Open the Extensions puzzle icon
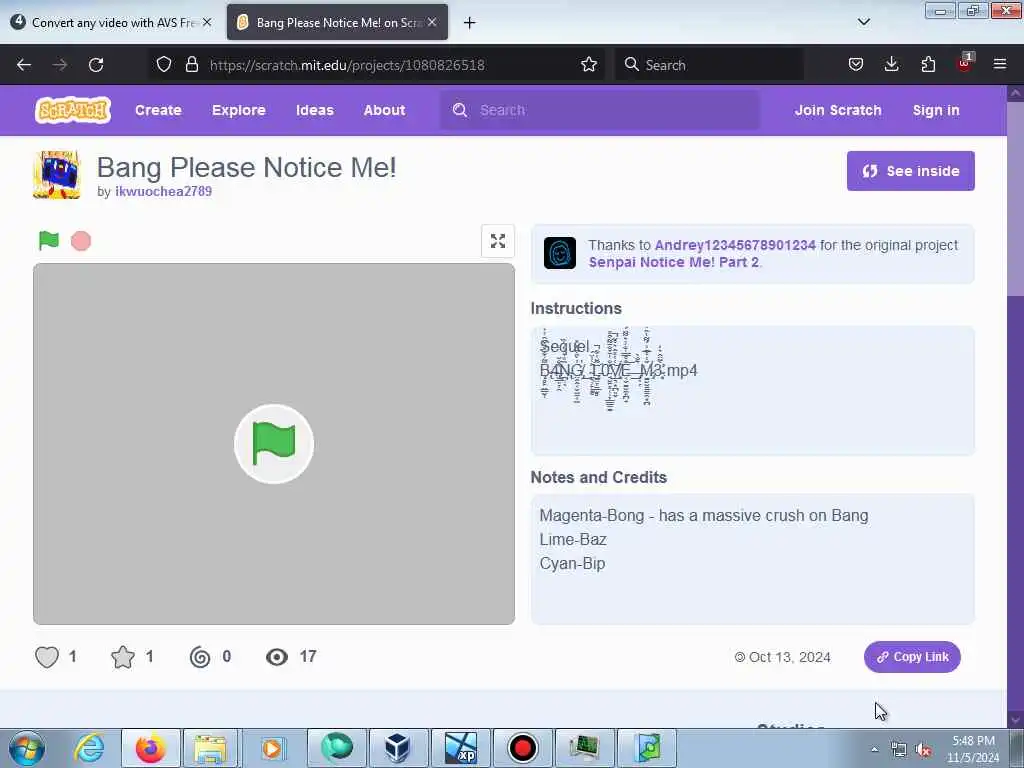Screen dimensions: 1024x768 [x=928, y=64]
